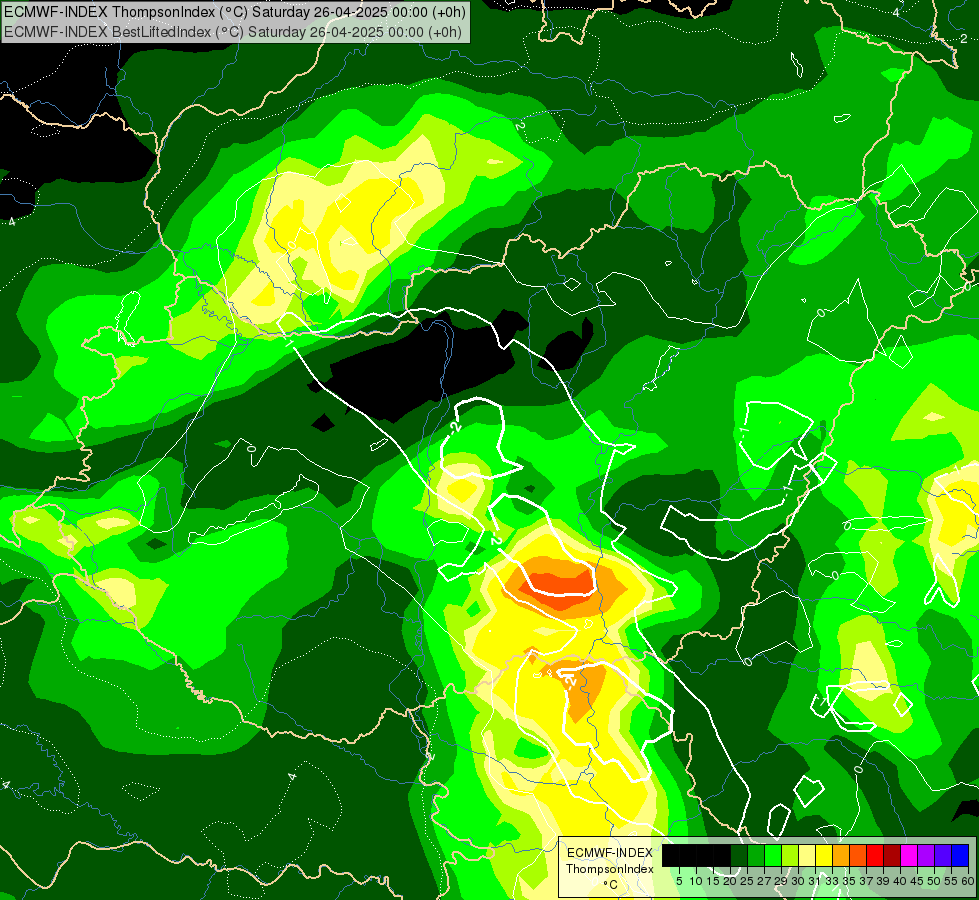The width and height of the screenshot is (979, 900).
Task: Select the blue 55–60 legend swatch
Action: point(960,856)
